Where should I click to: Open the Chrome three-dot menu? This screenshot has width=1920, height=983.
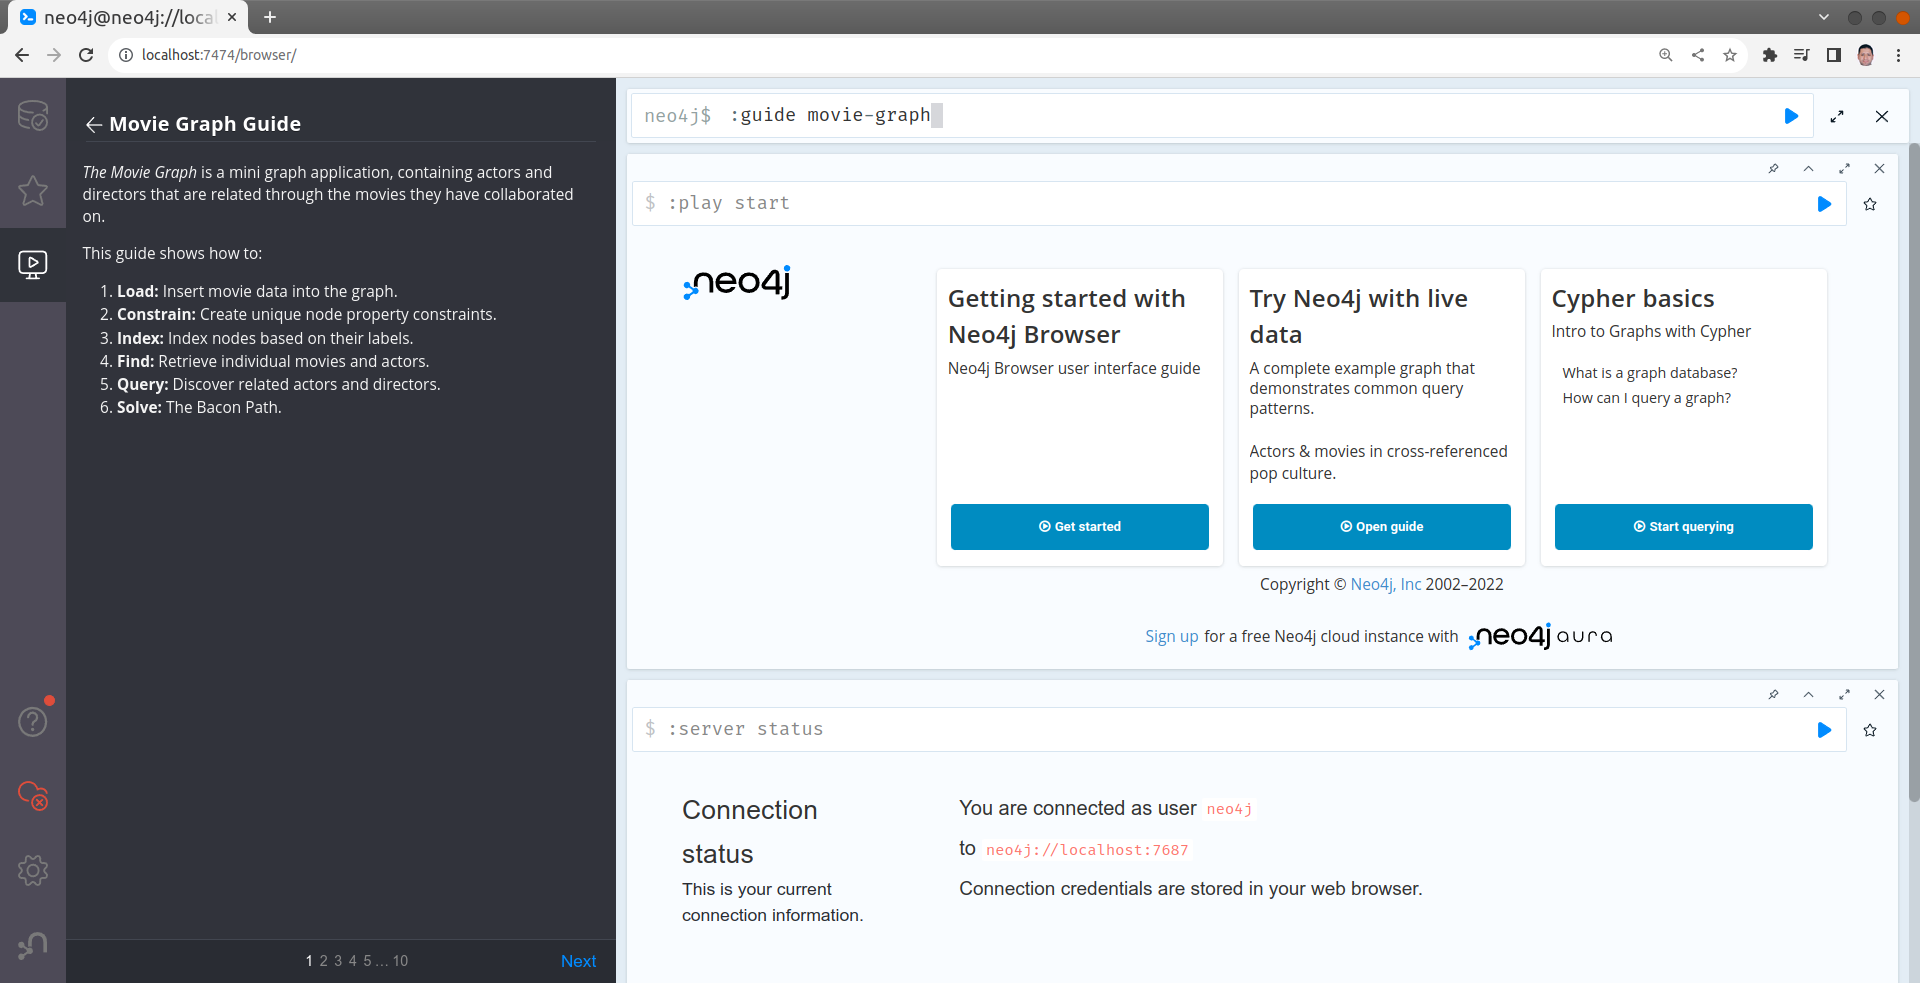click(1898, 55)
